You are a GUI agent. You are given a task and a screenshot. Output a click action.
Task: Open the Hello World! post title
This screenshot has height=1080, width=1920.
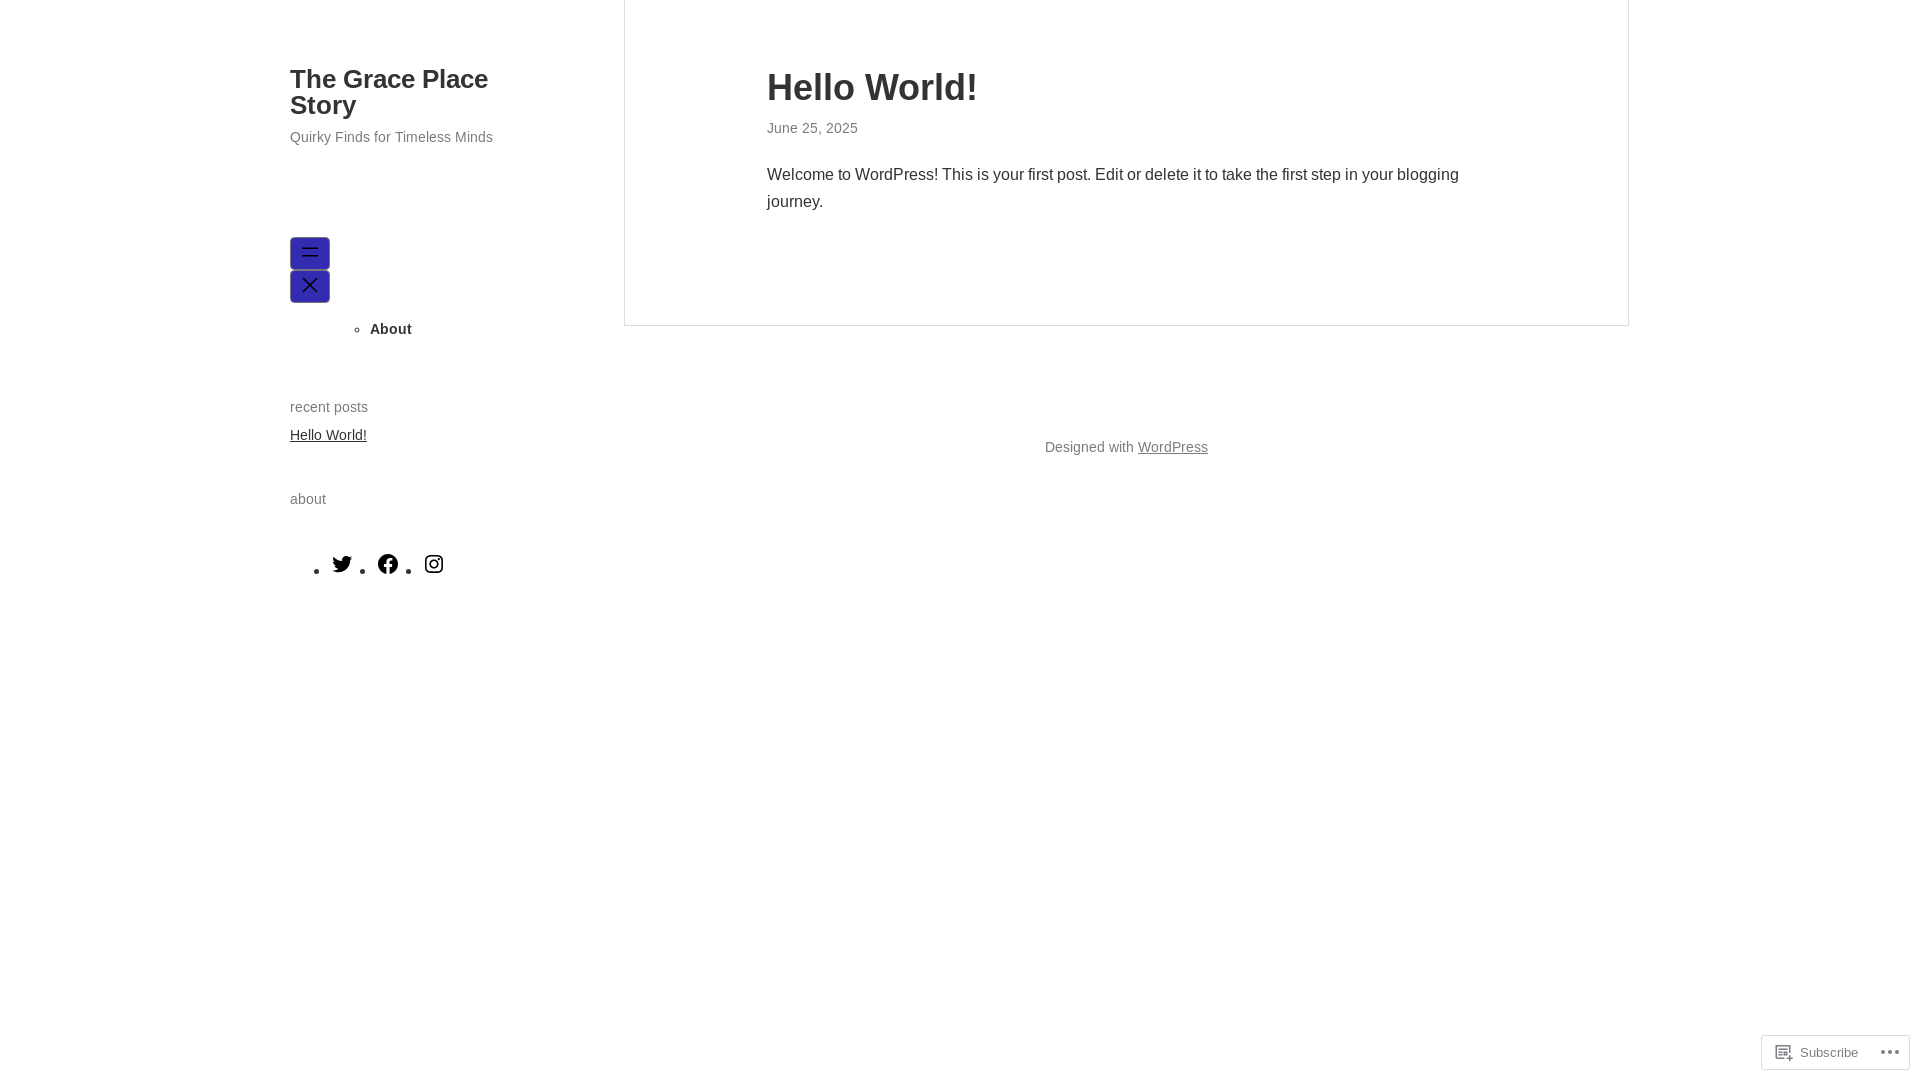872,88
